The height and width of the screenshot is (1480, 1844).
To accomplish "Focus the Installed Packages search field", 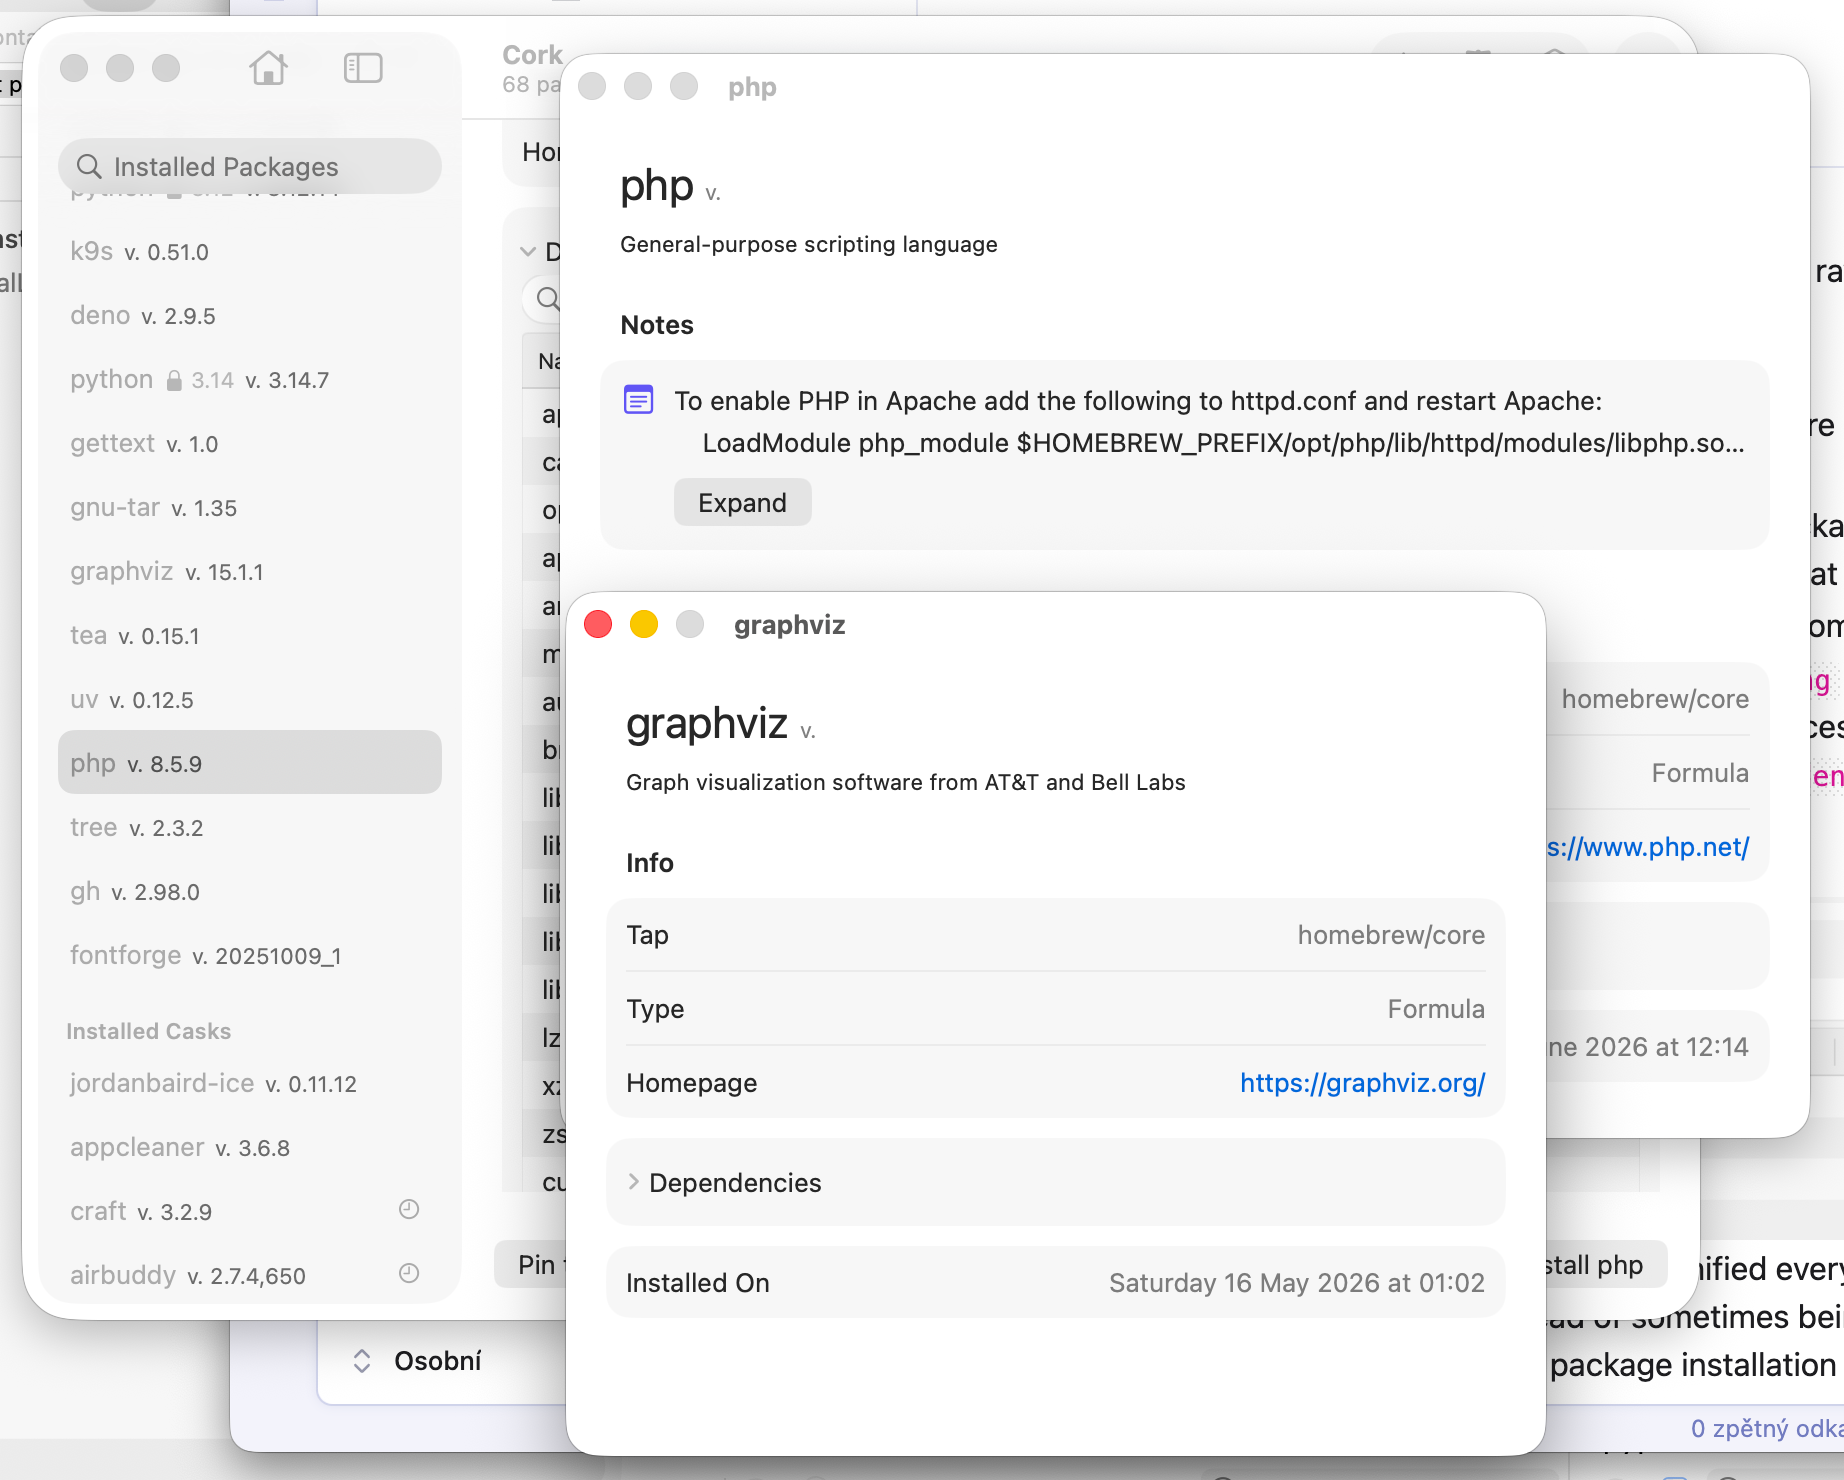I will tap(250, 166).
